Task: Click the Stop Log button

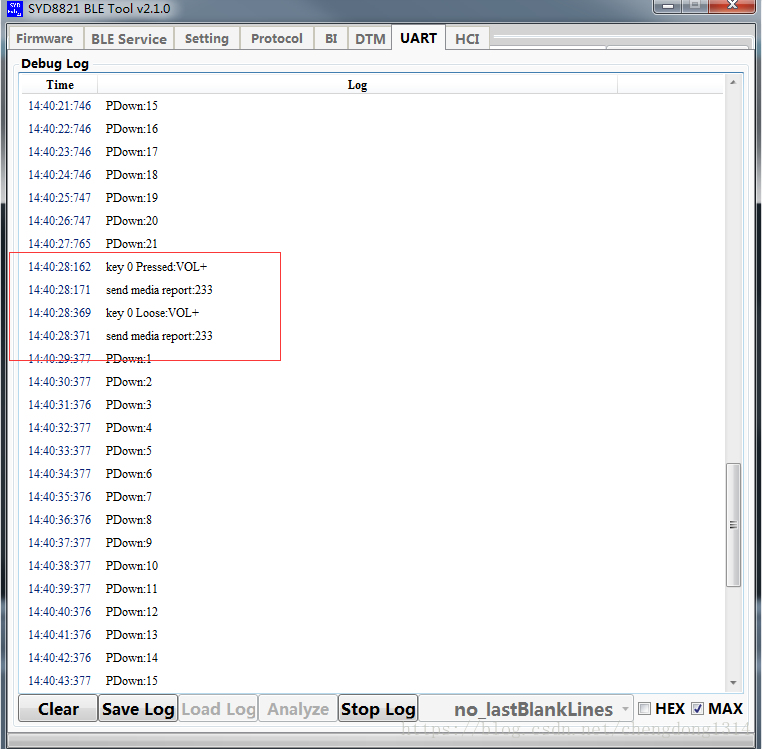Action: (378, 709)
